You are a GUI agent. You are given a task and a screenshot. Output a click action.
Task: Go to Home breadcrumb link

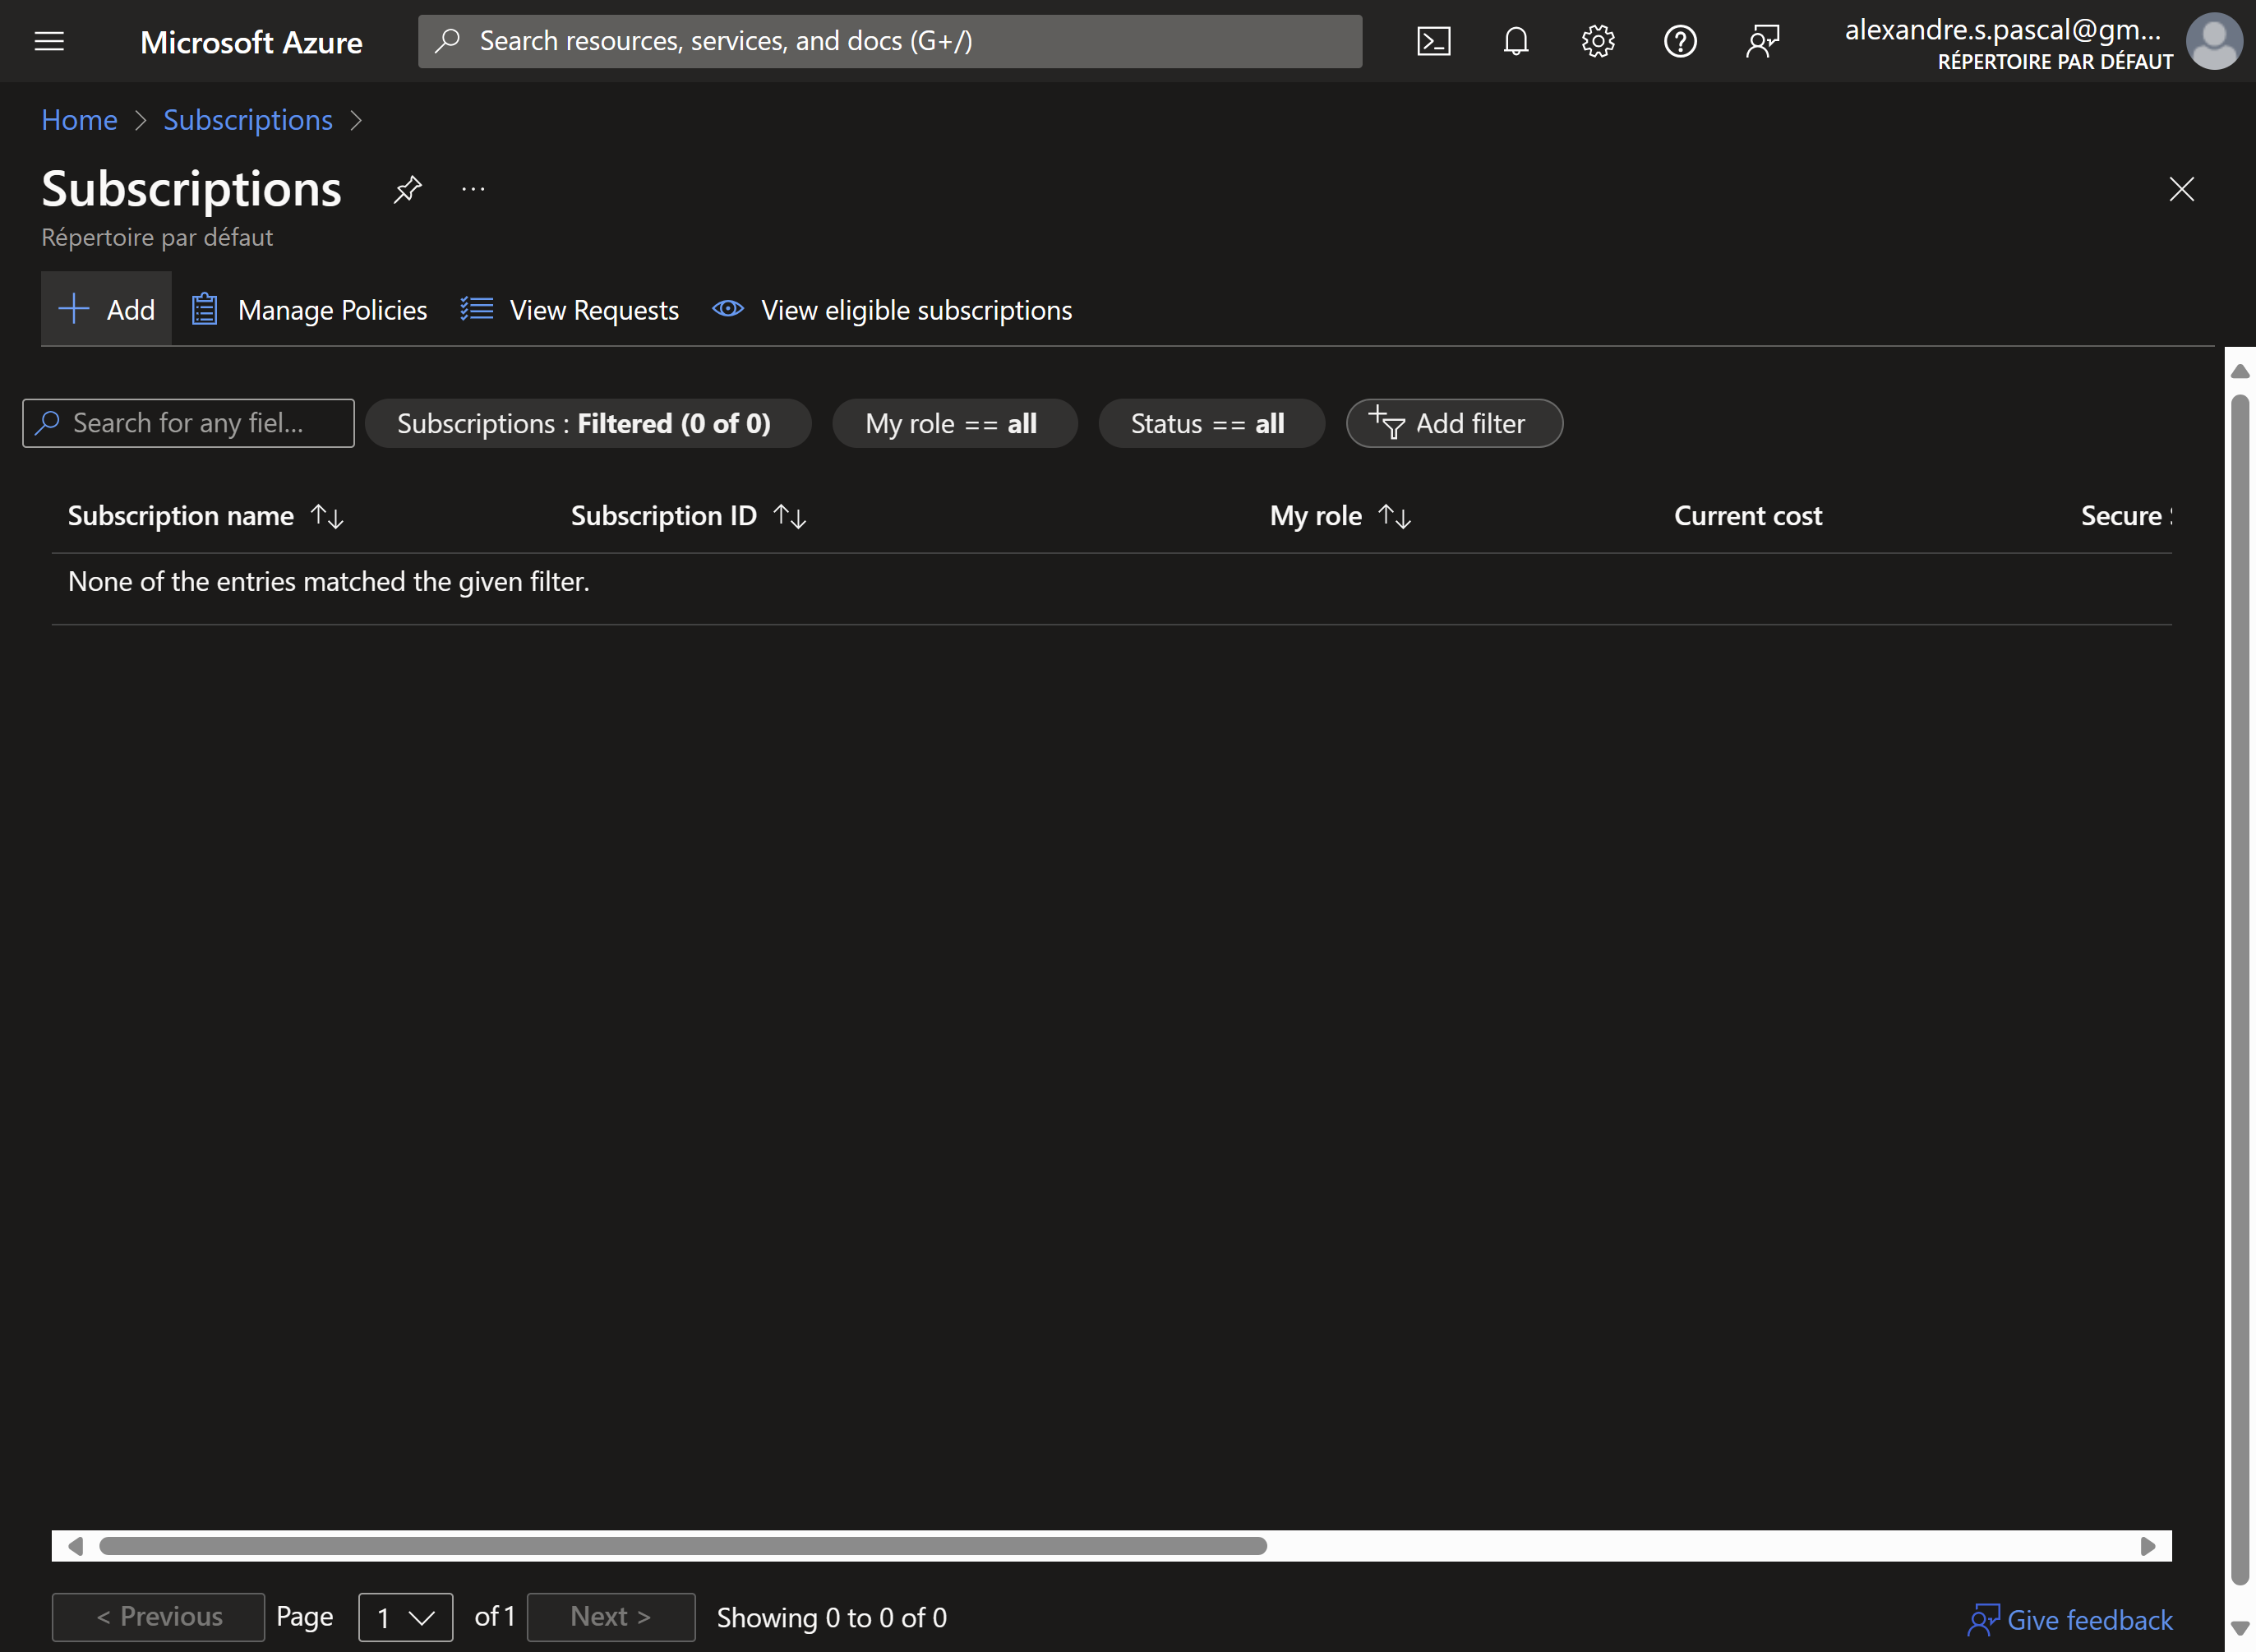click(x=79, y=120)
